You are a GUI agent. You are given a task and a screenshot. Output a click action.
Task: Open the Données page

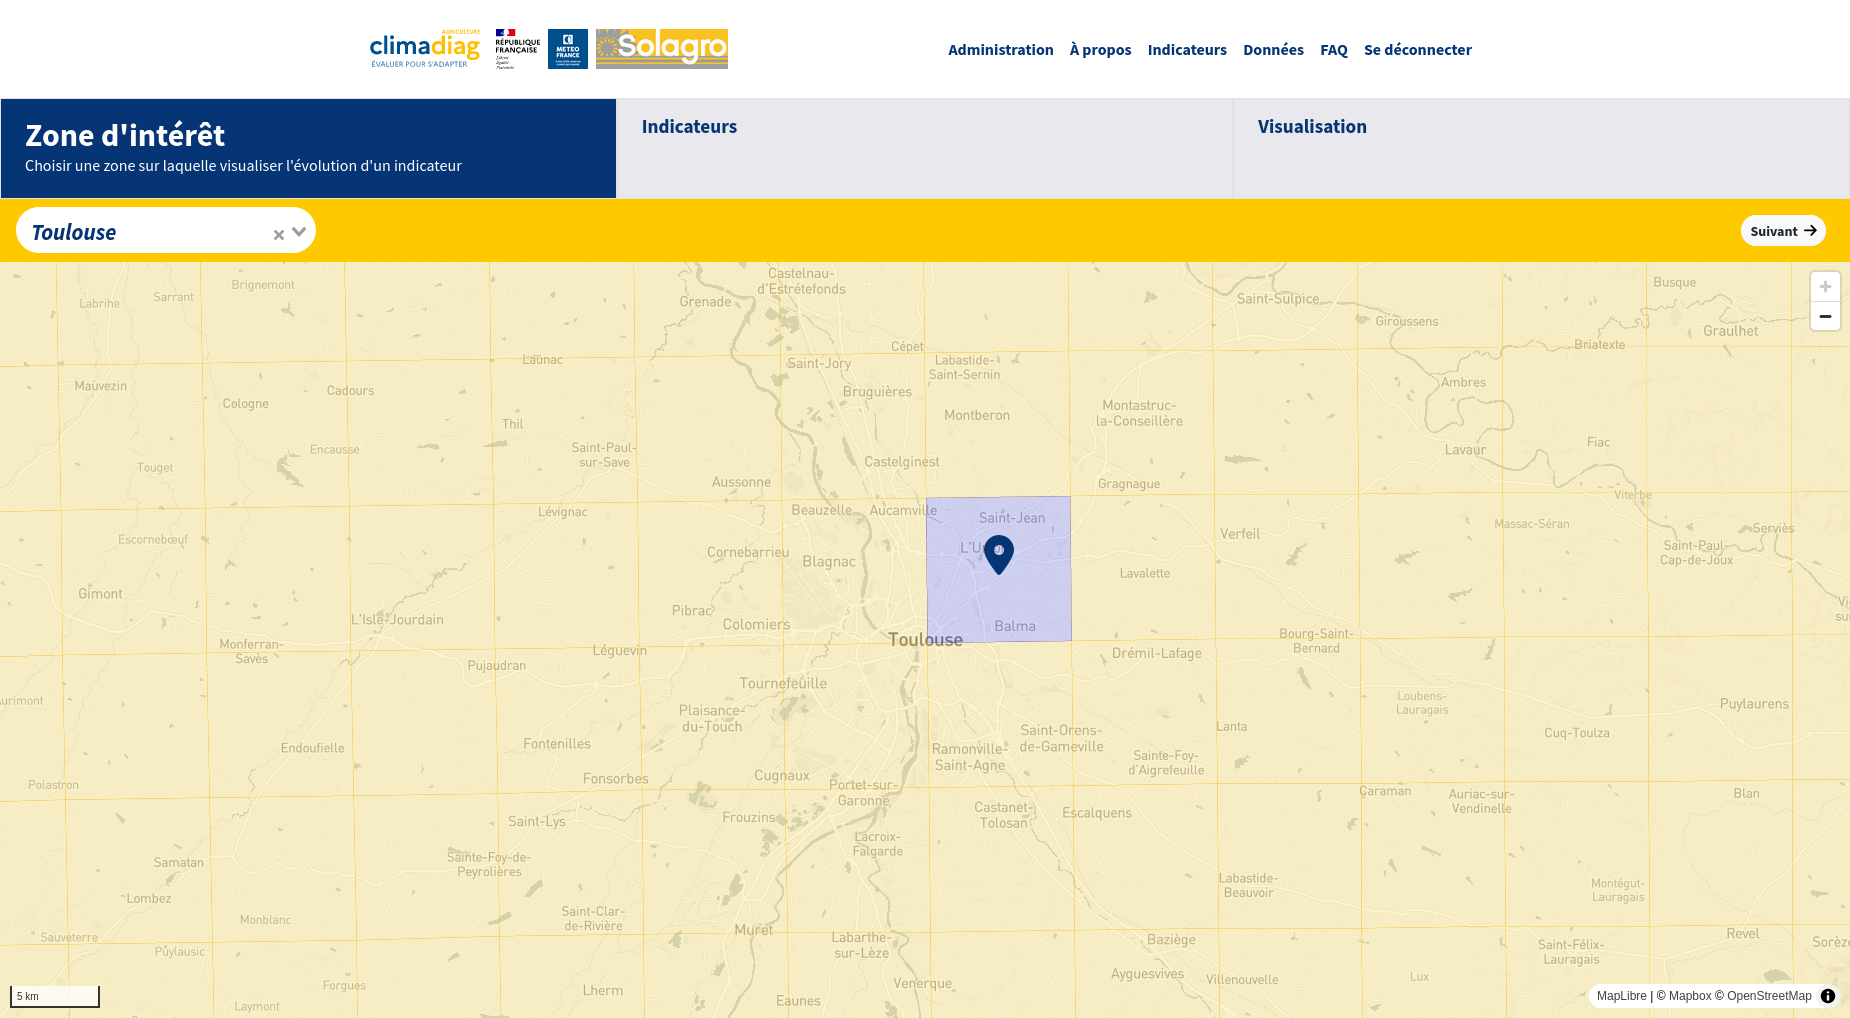click(1273, 50)
